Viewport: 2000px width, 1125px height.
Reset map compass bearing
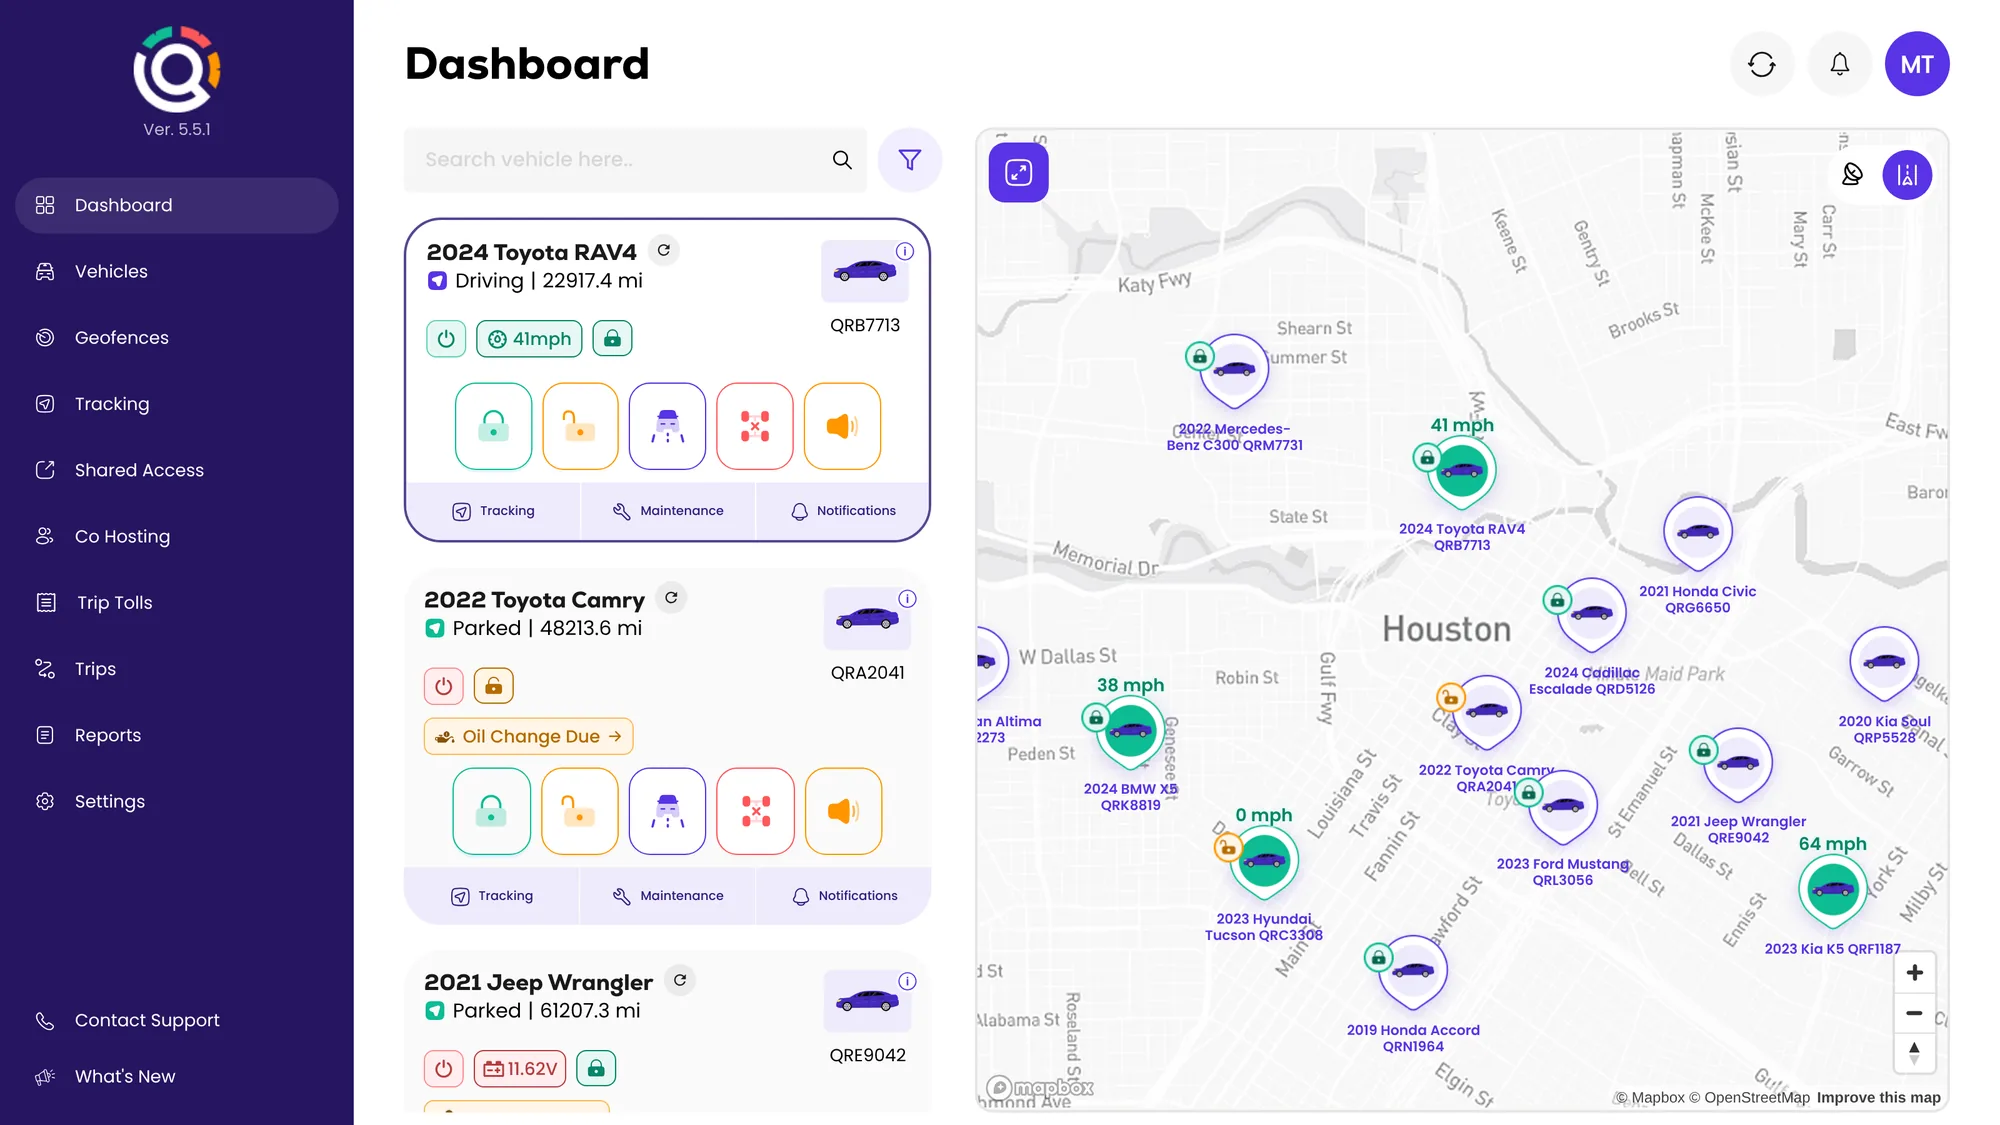(1914, 1053)
